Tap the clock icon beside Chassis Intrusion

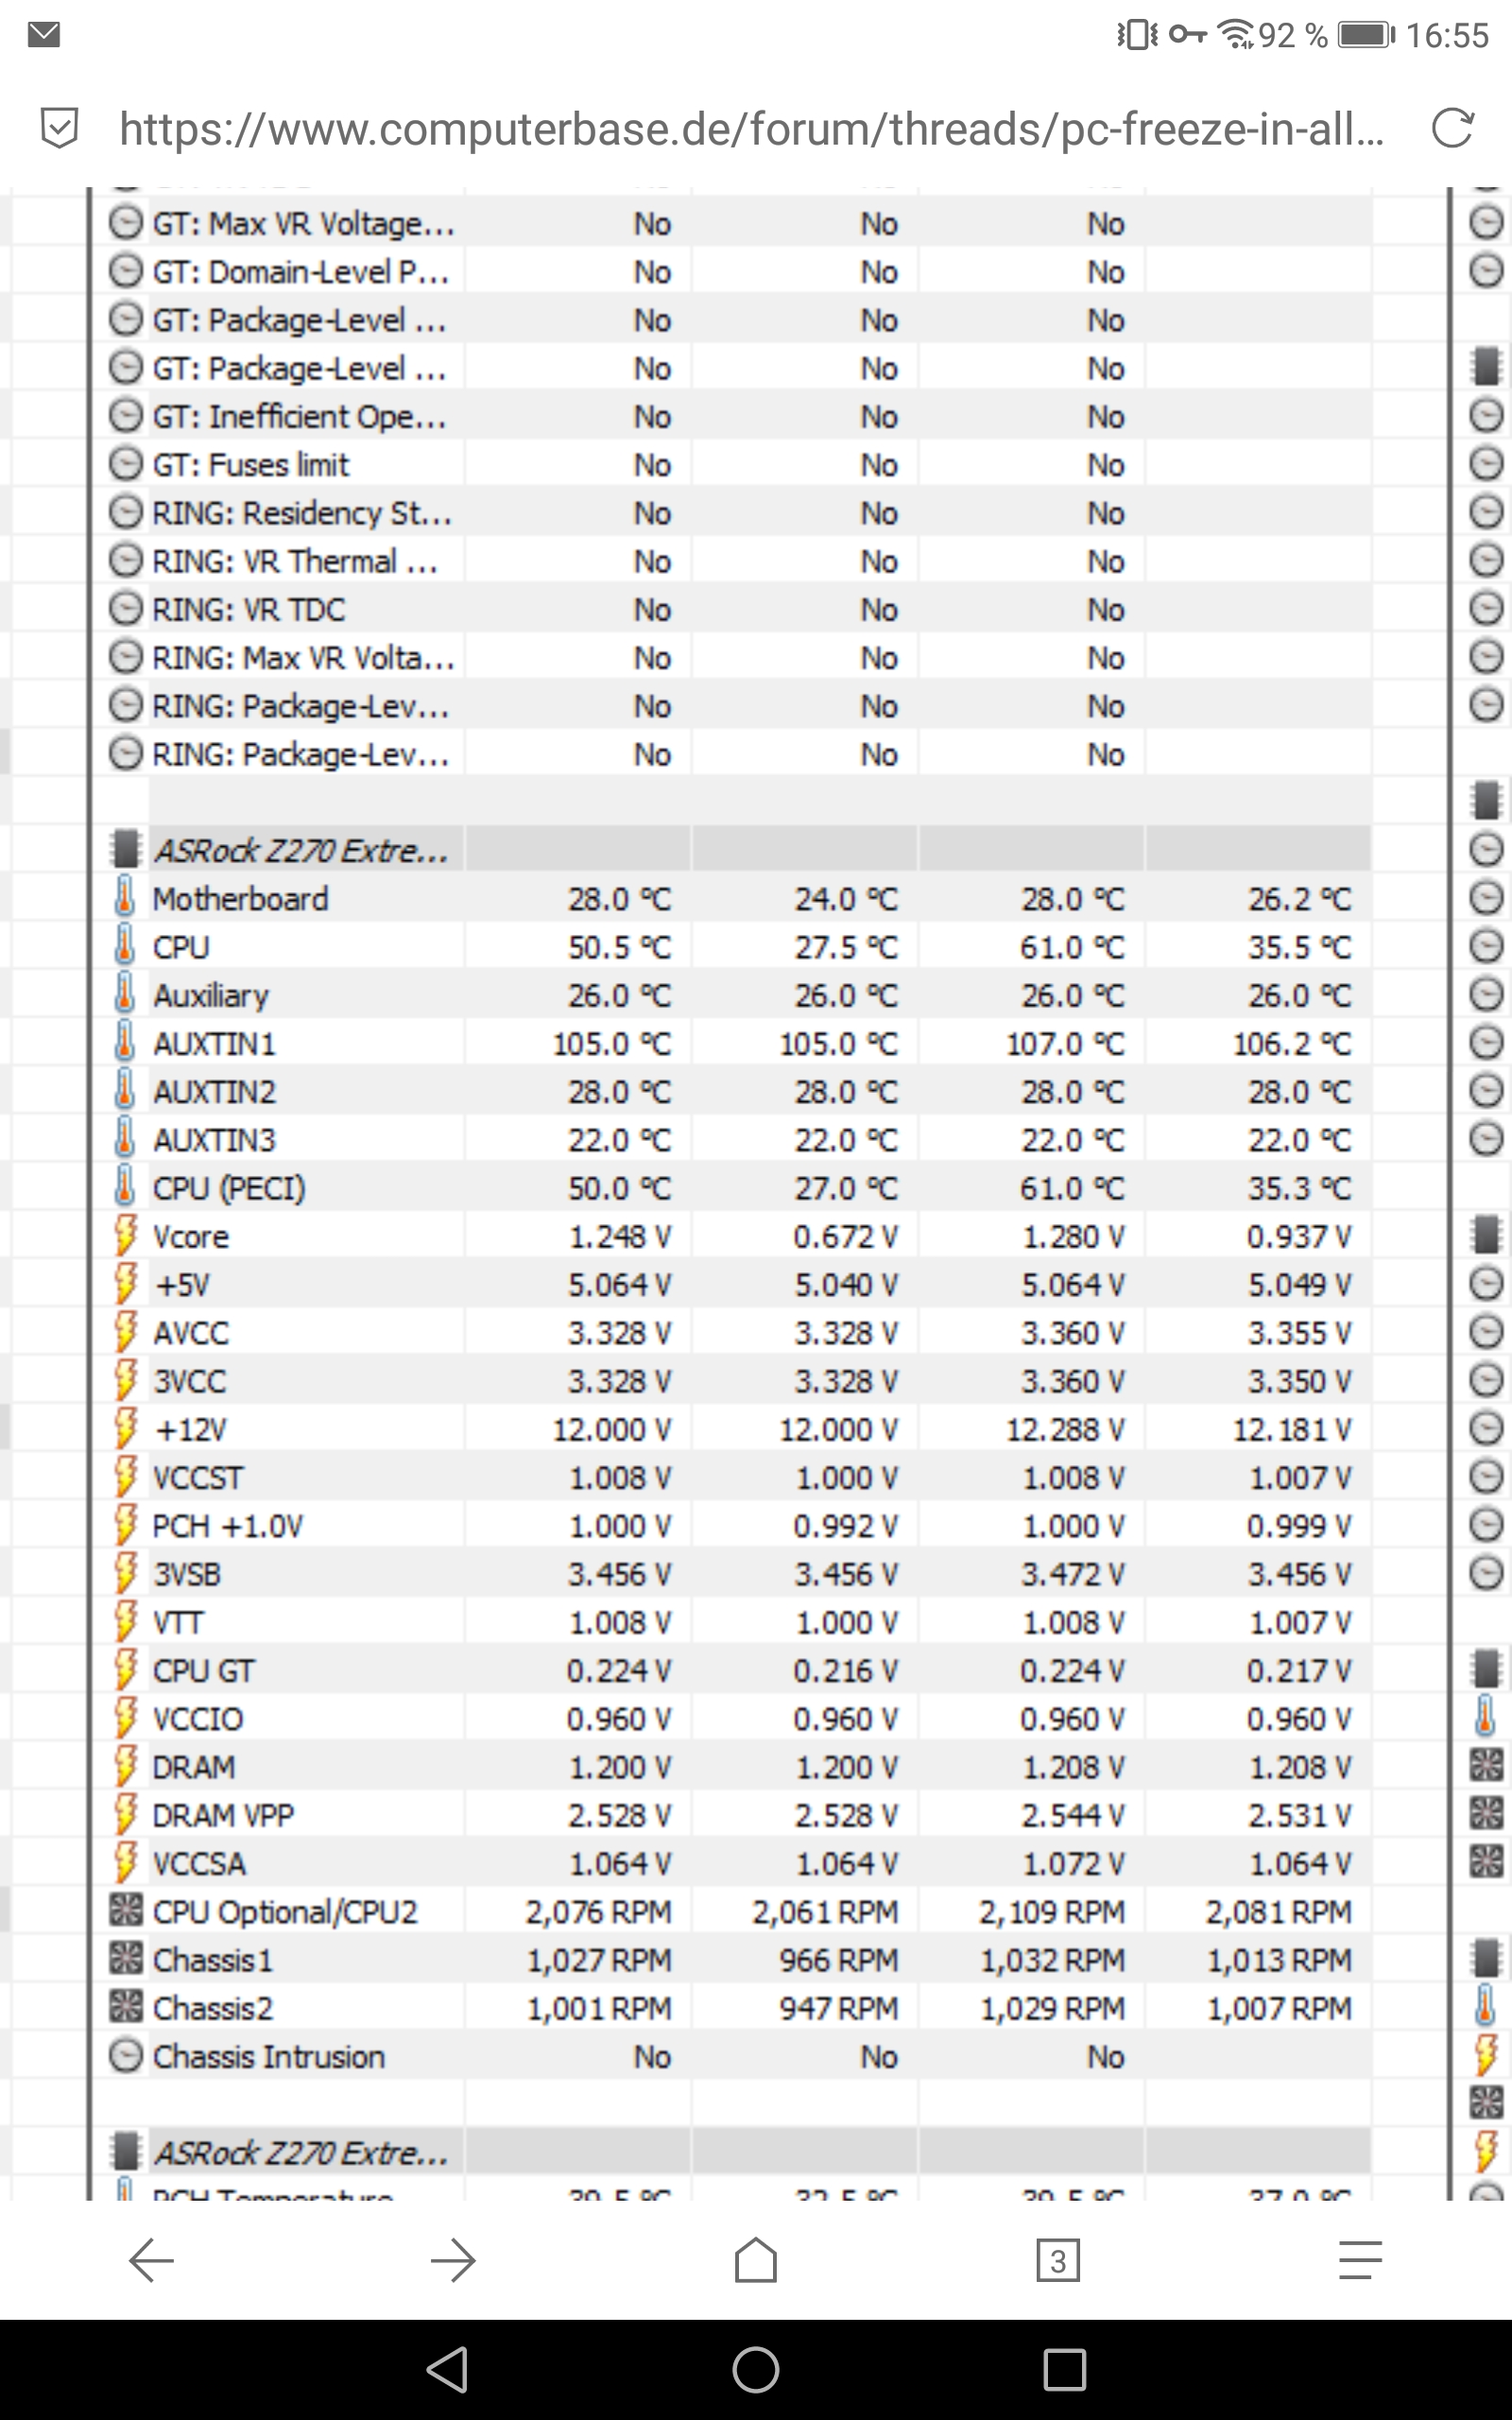coord(125,2056)
